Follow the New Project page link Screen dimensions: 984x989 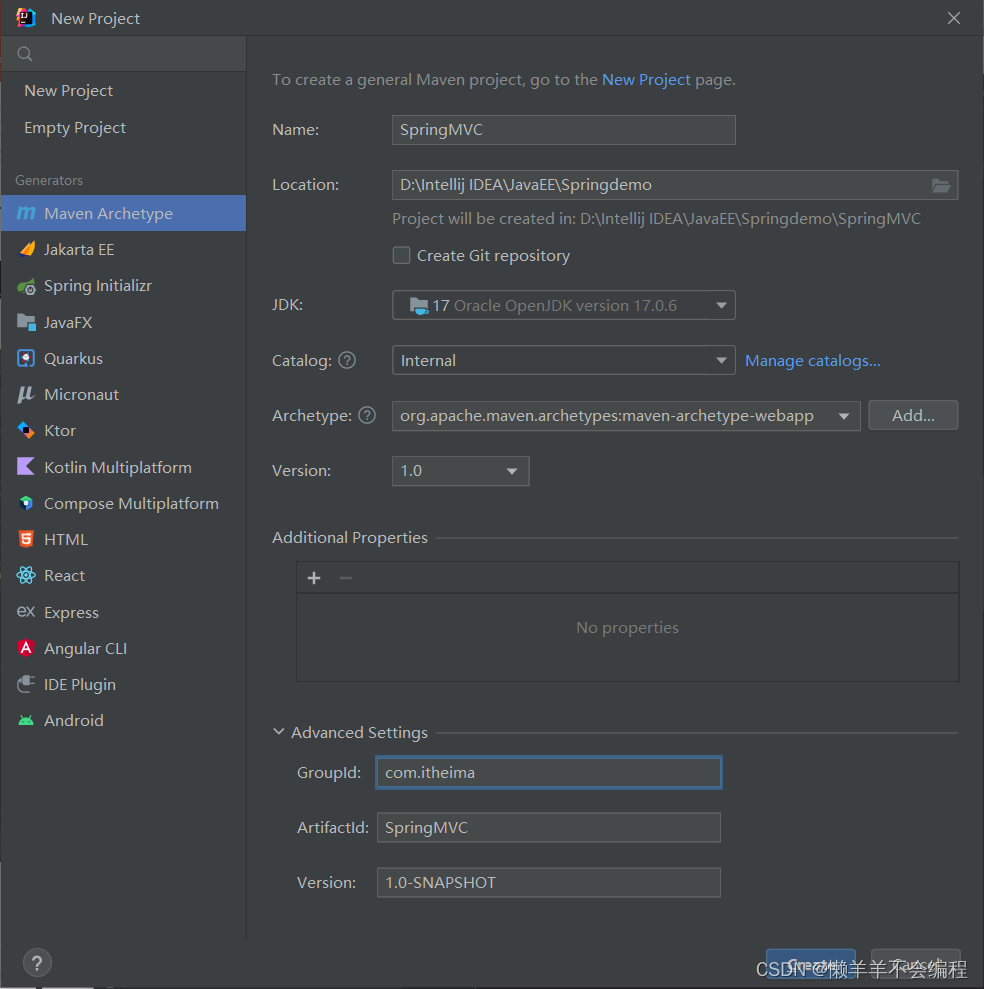click(x=646, y=79)
